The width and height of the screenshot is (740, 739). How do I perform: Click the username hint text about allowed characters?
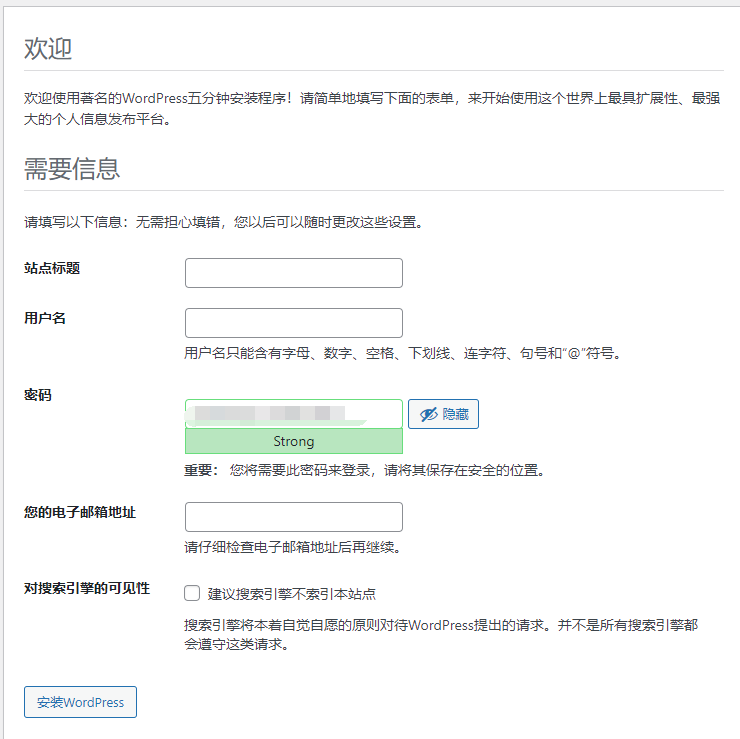(x=404, y=353)
